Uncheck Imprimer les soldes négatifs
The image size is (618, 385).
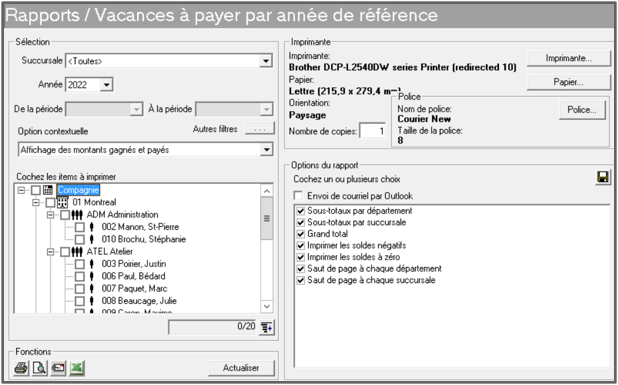click(x=301, y=246)
